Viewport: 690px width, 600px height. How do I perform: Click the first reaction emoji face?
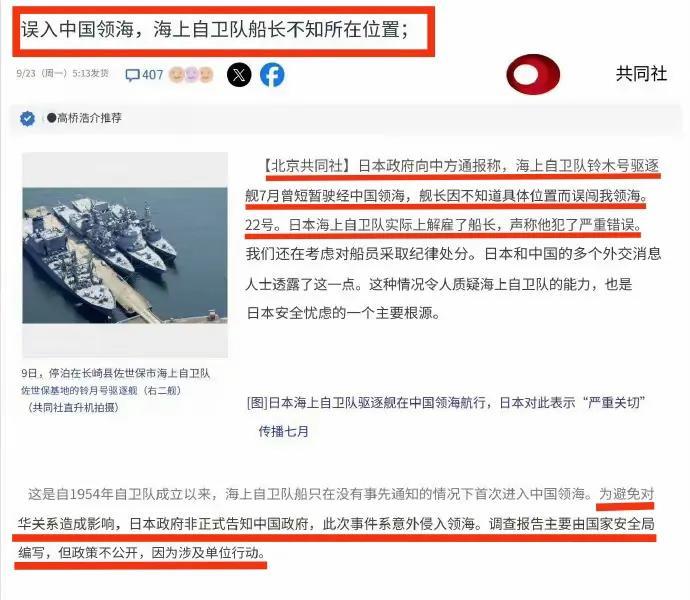pyautogui.click(x=176, y=75)
